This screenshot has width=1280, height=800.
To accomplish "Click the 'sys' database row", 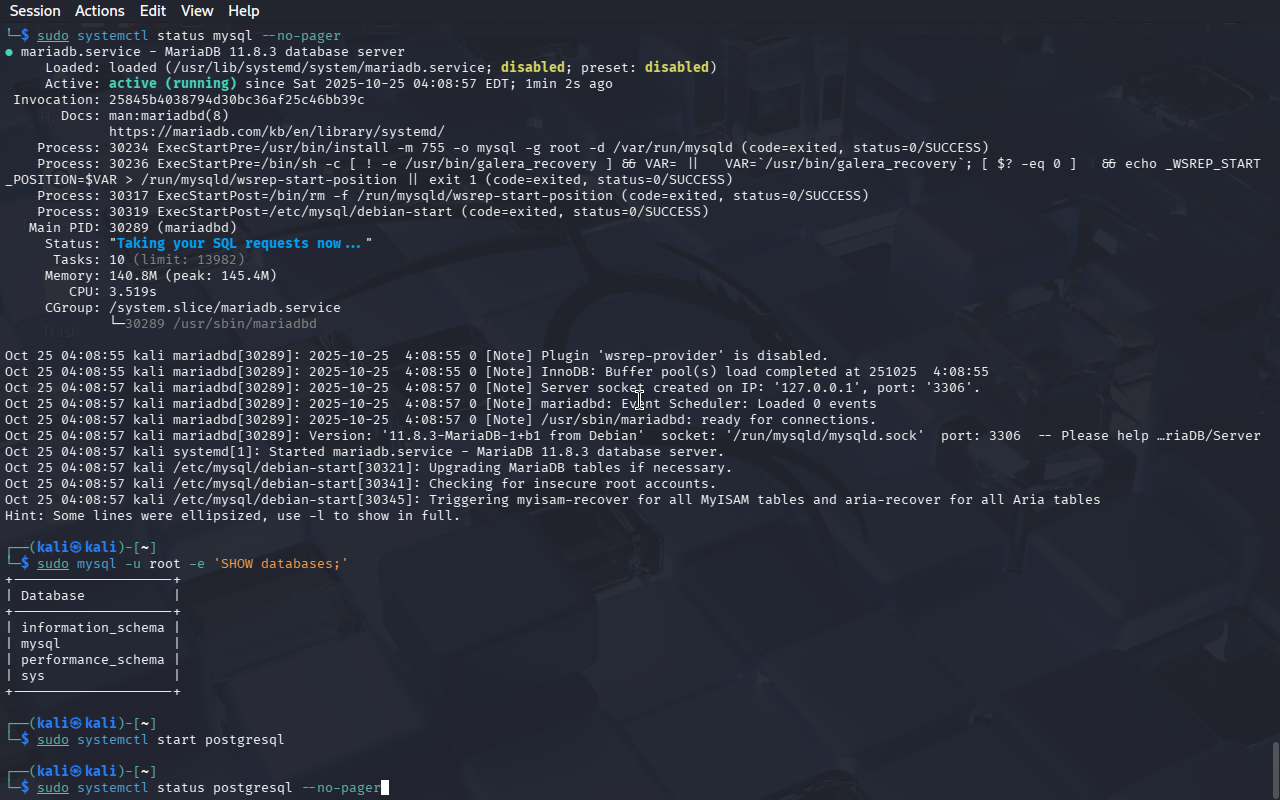I will pos(32,676).
